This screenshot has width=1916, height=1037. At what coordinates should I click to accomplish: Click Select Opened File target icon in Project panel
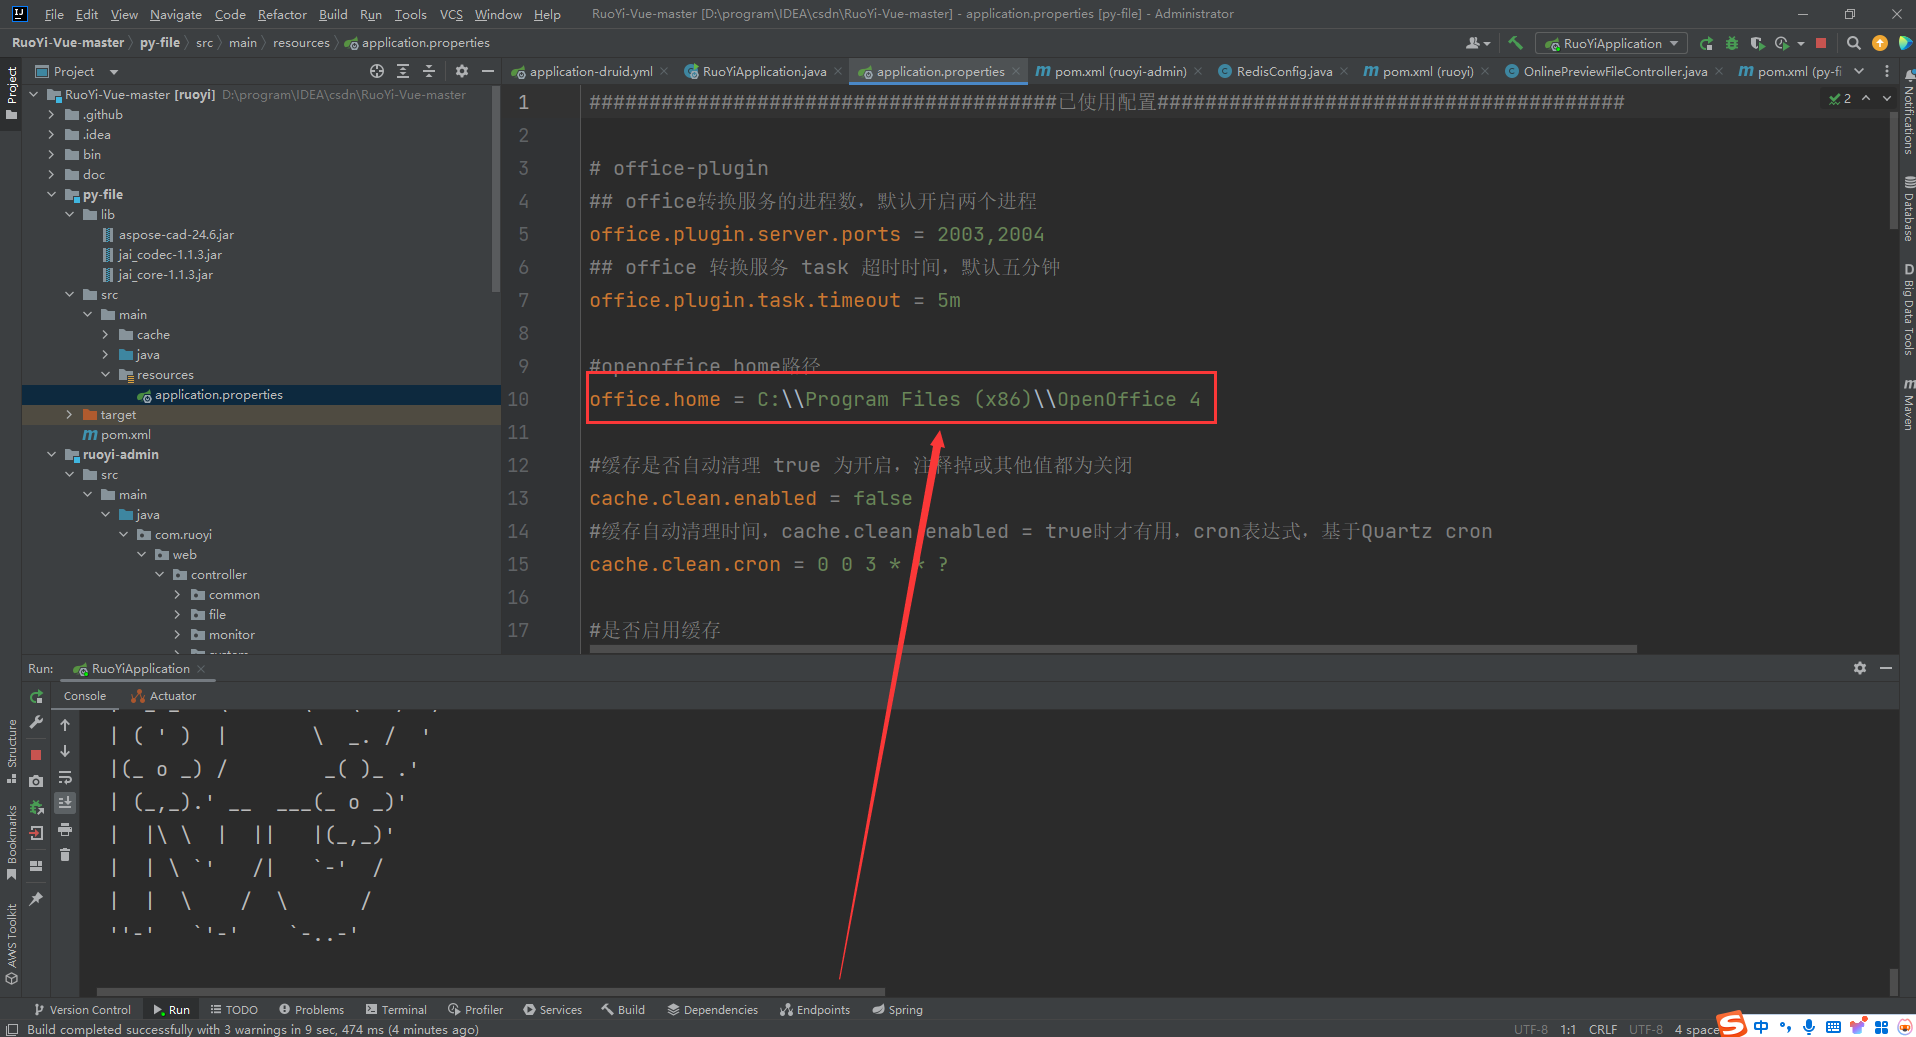376,71
